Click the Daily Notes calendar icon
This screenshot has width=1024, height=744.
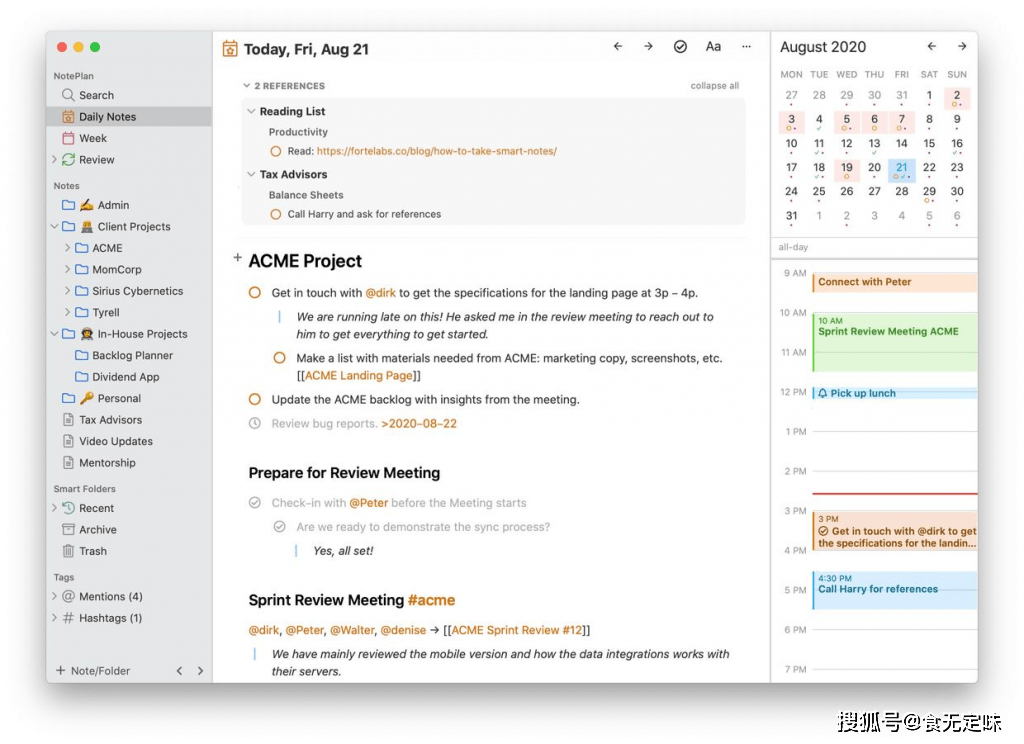click(x=68, y=117)
